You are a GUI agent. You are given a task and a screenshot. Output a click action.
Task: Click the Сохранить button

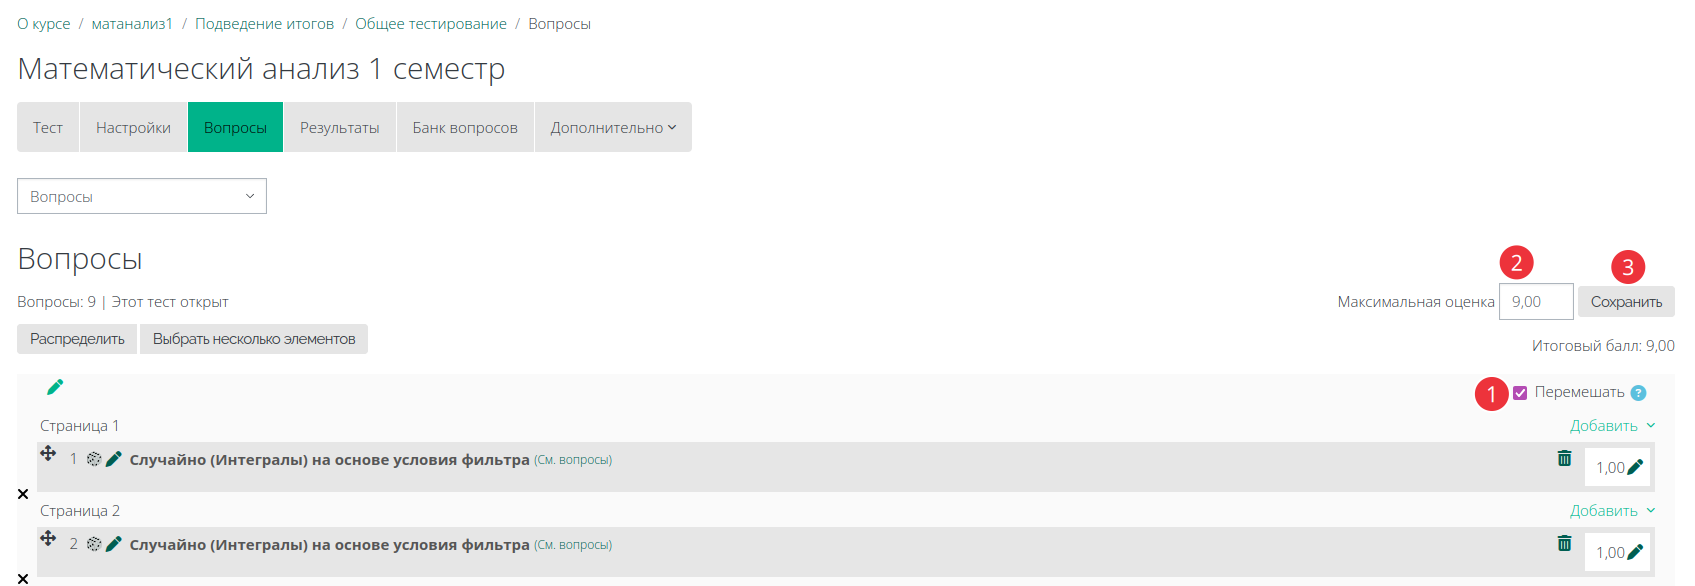click(1626, 302)
